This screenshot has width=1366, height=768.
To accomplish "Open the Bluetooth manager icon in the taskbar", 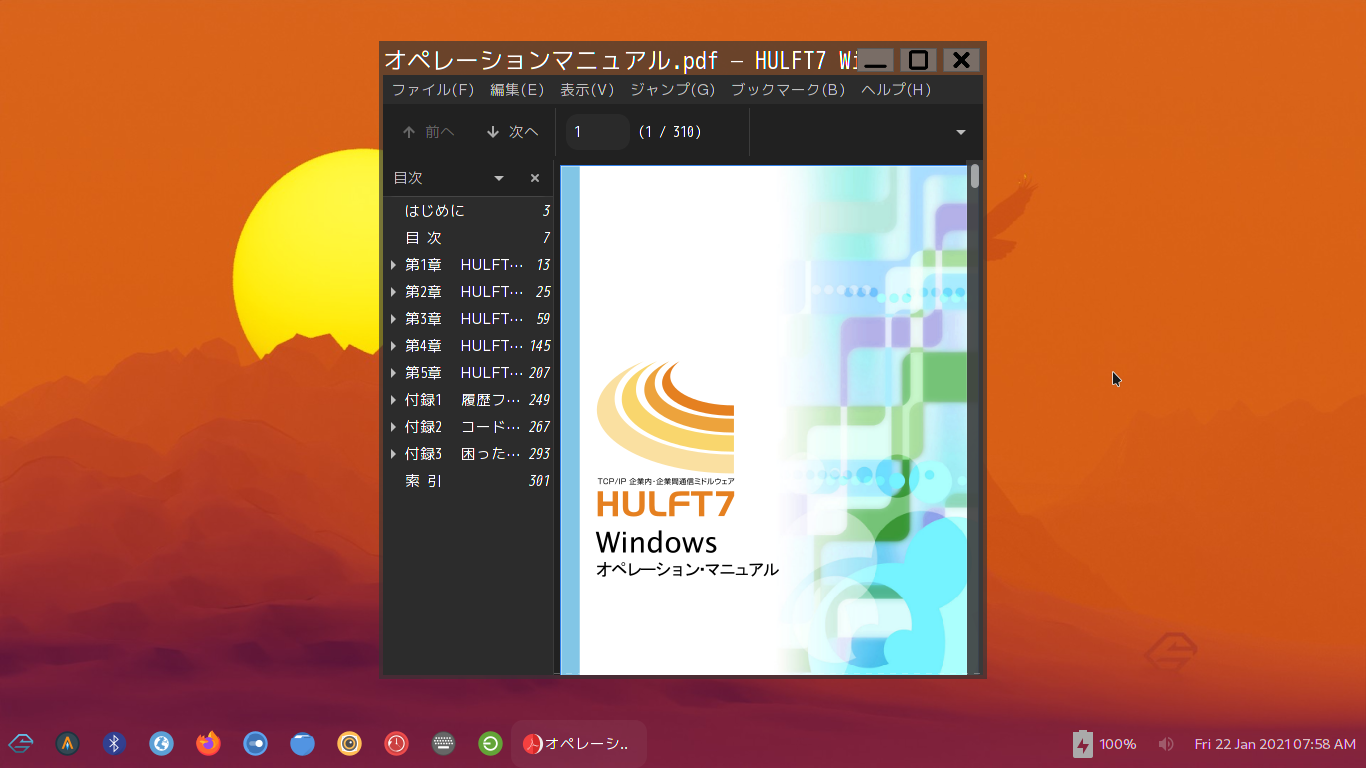I will coord(114,743).
